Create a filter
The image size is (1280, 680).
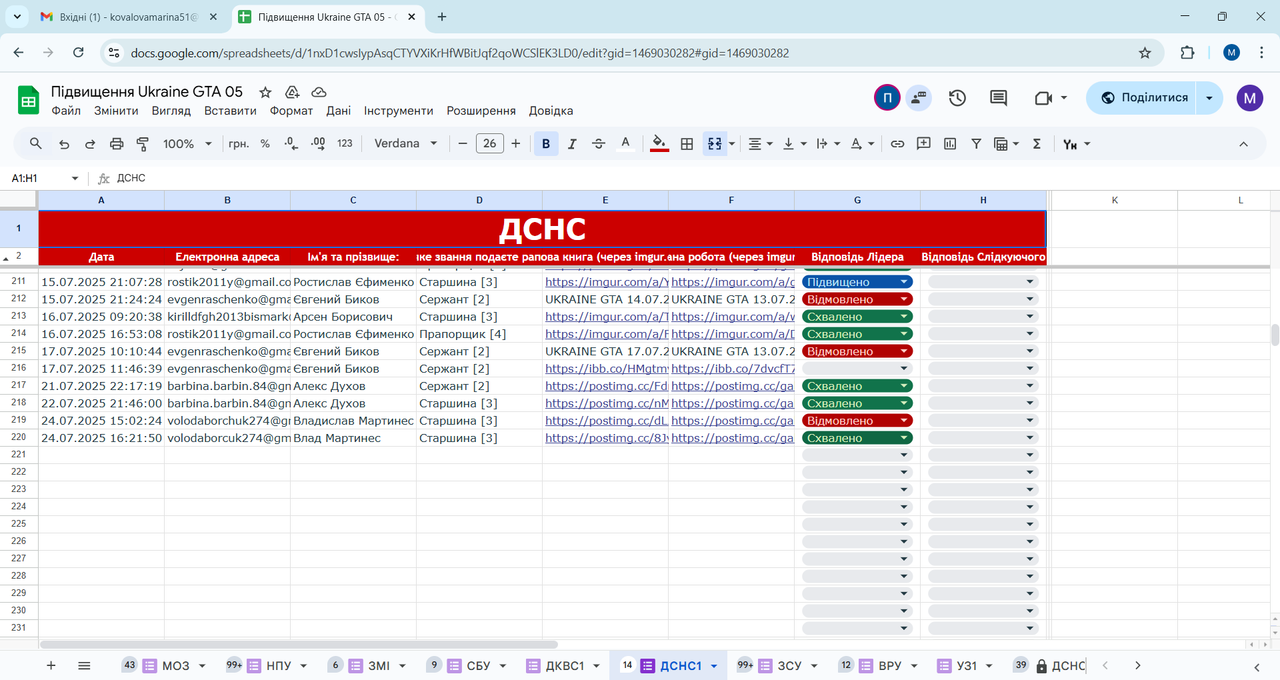point(976,144)
